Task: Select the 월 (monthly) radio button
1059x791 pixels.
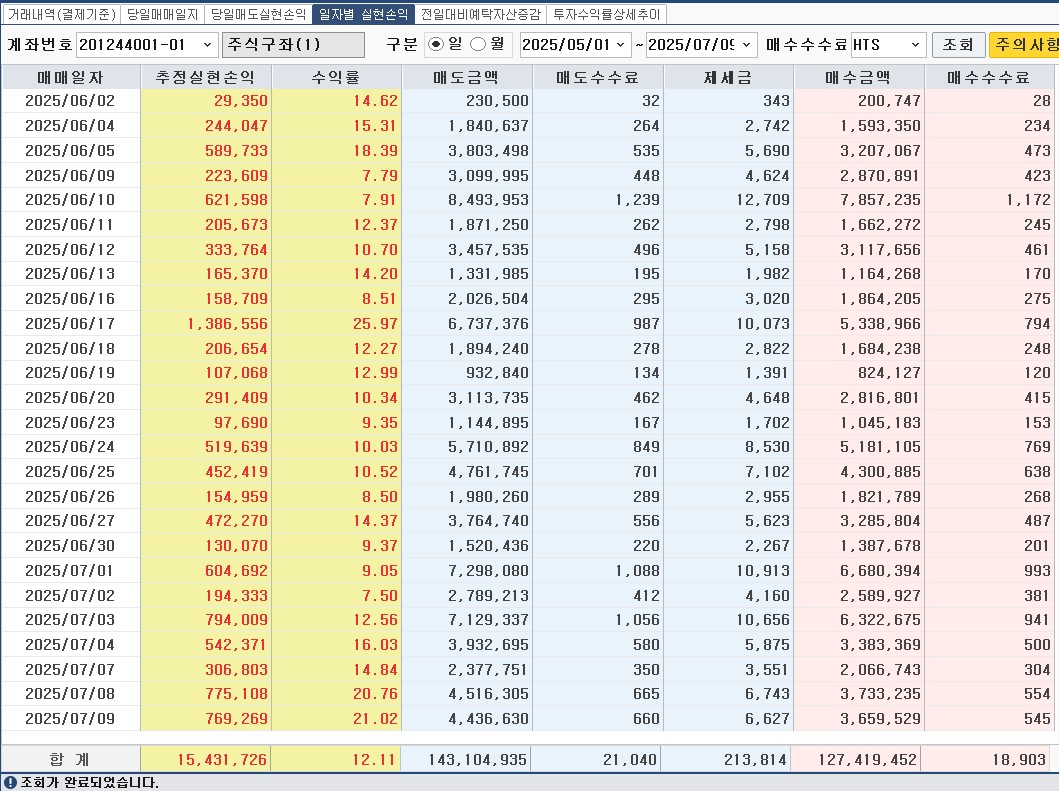Action: tap(478, 45)
